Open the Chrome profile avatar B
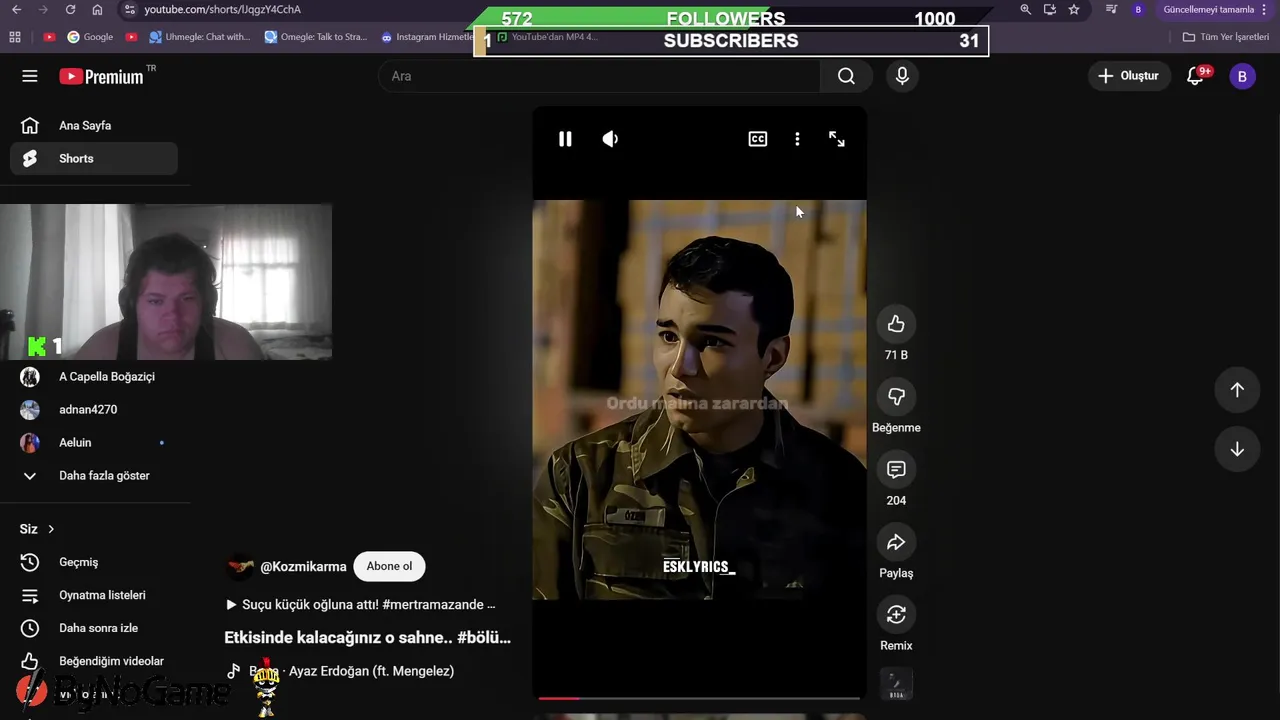 1138,9
